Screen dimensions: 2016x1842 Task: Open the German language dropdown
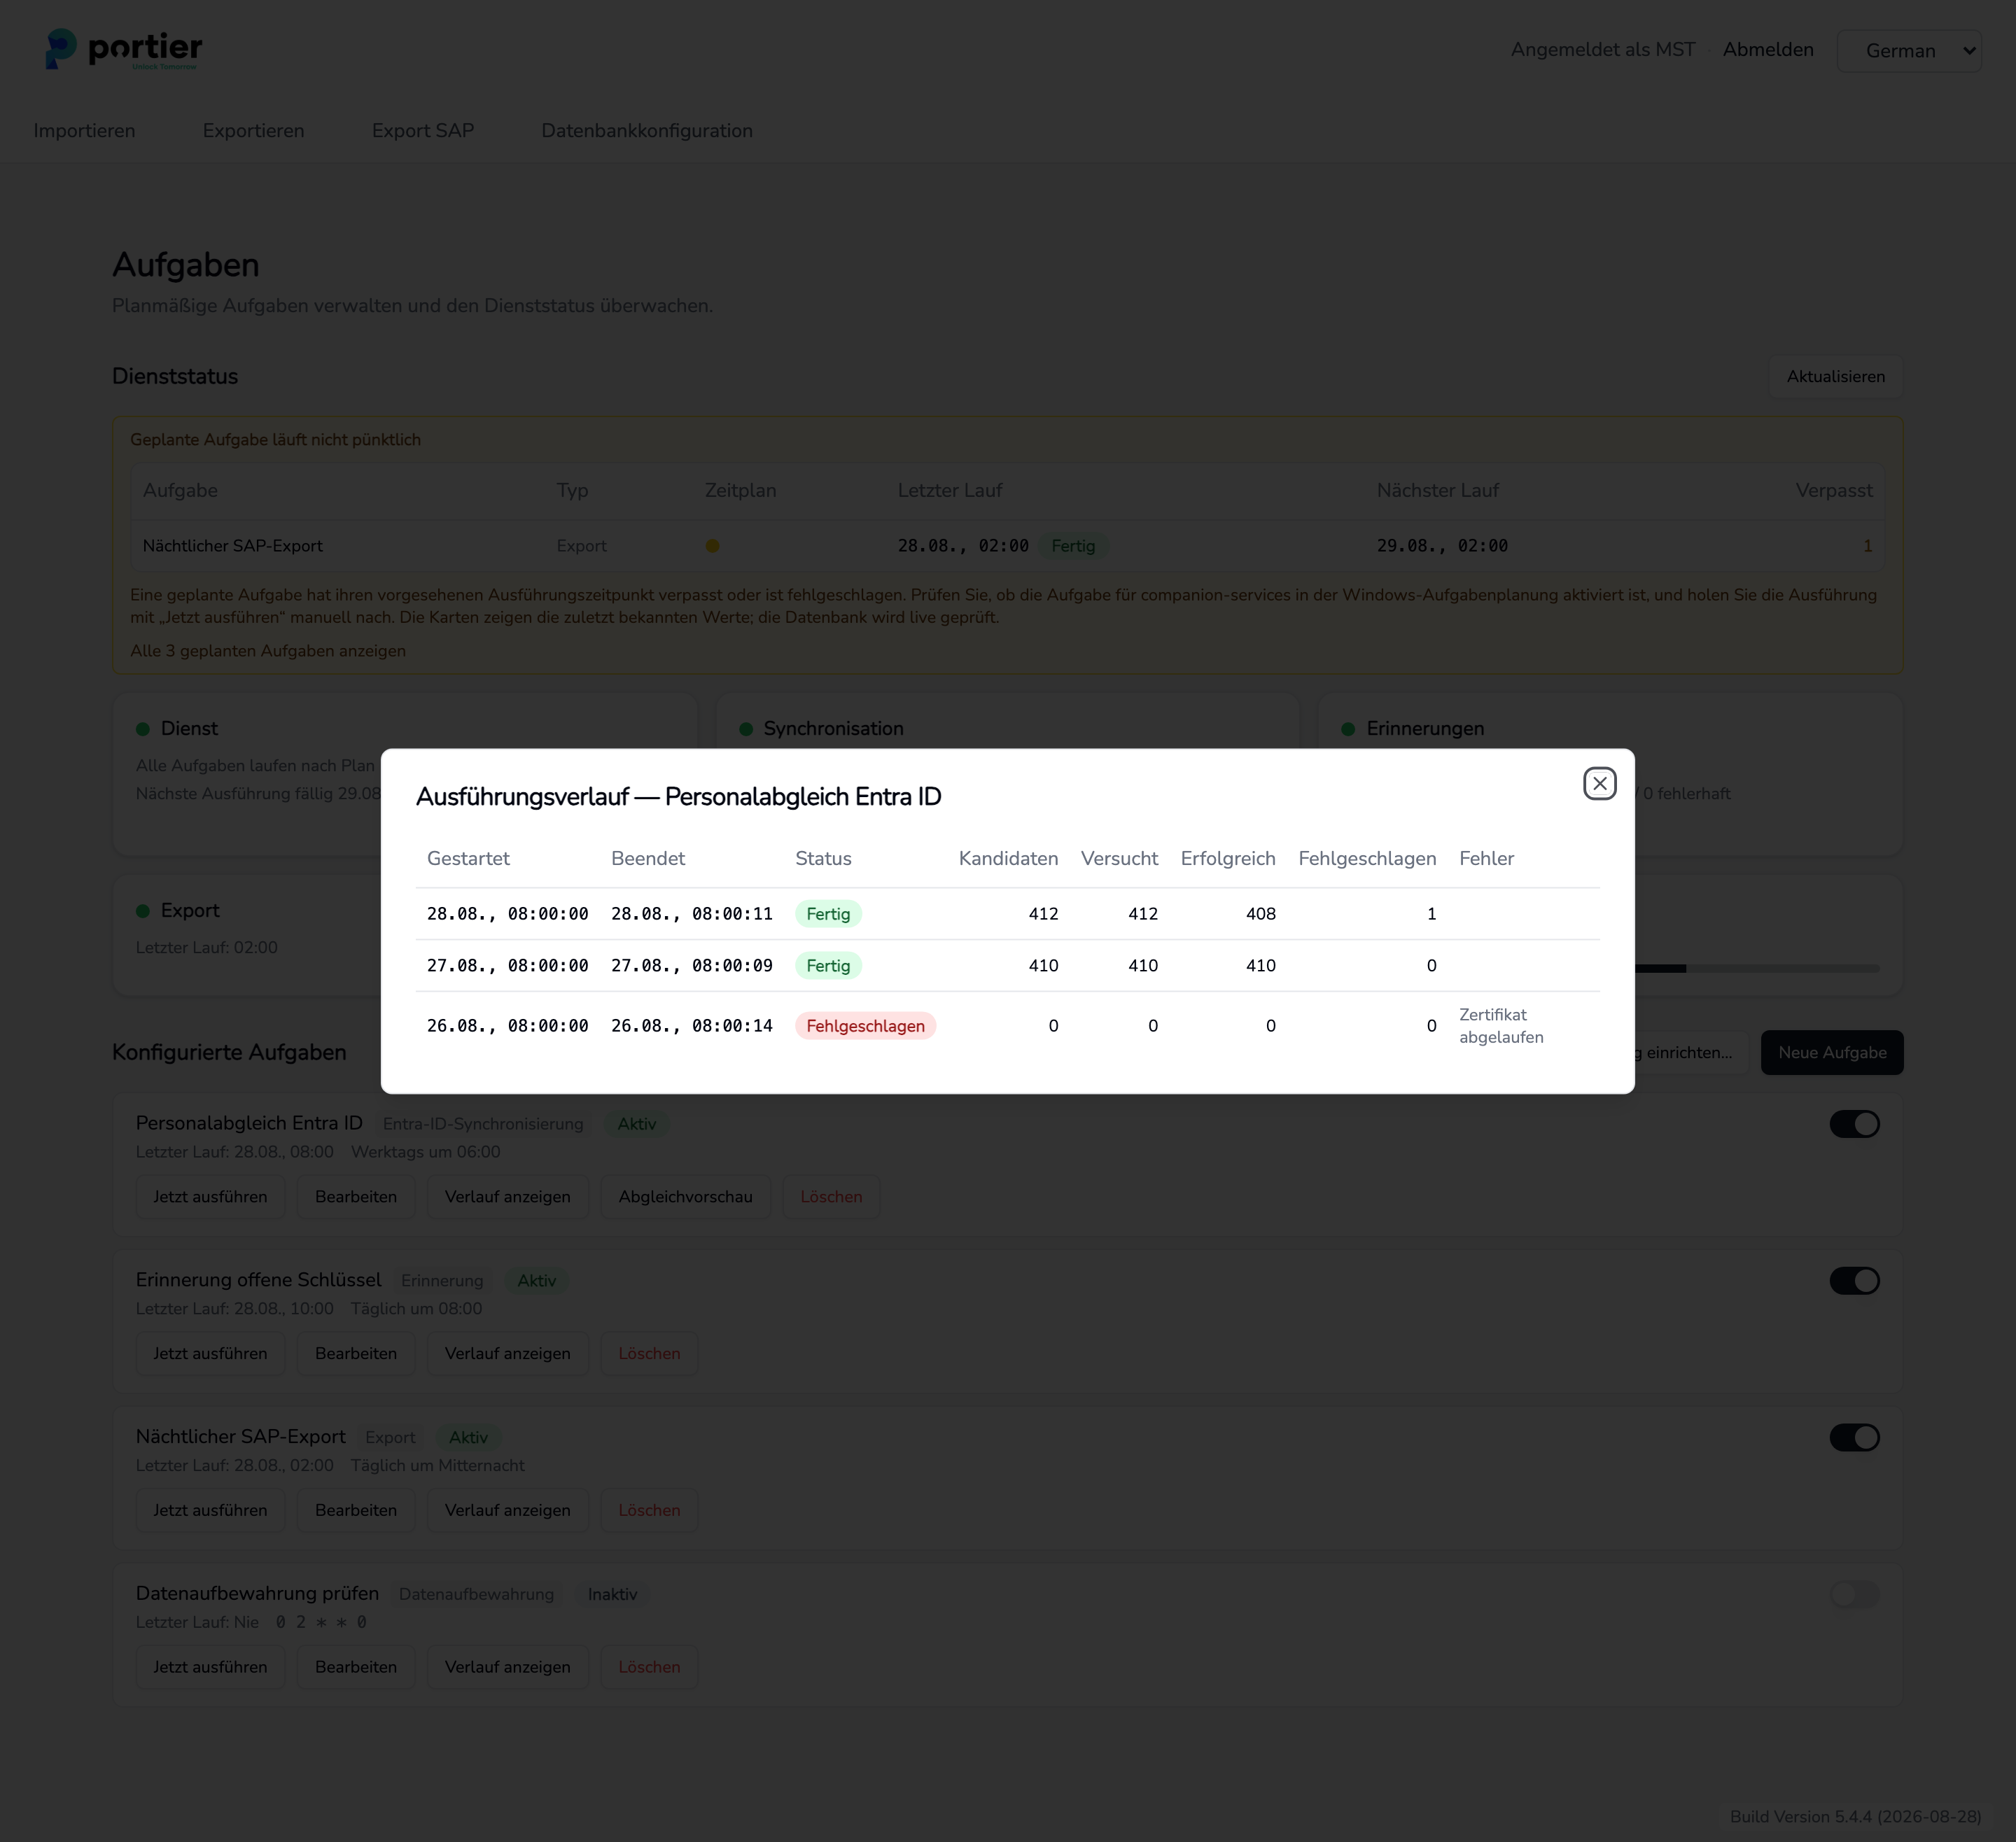pos(1909,50)
